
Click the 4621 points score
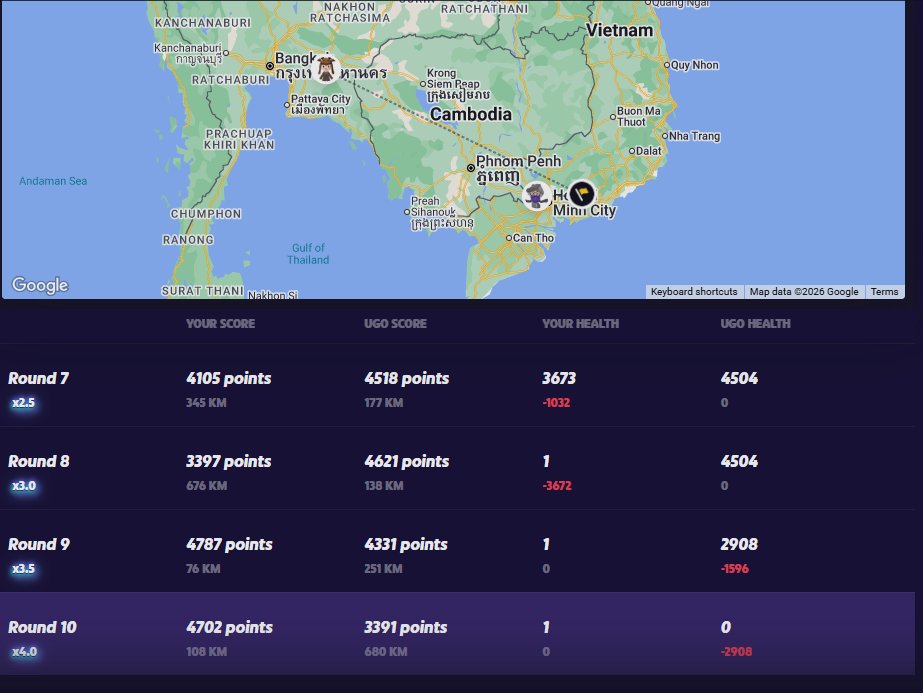[407, 461]
